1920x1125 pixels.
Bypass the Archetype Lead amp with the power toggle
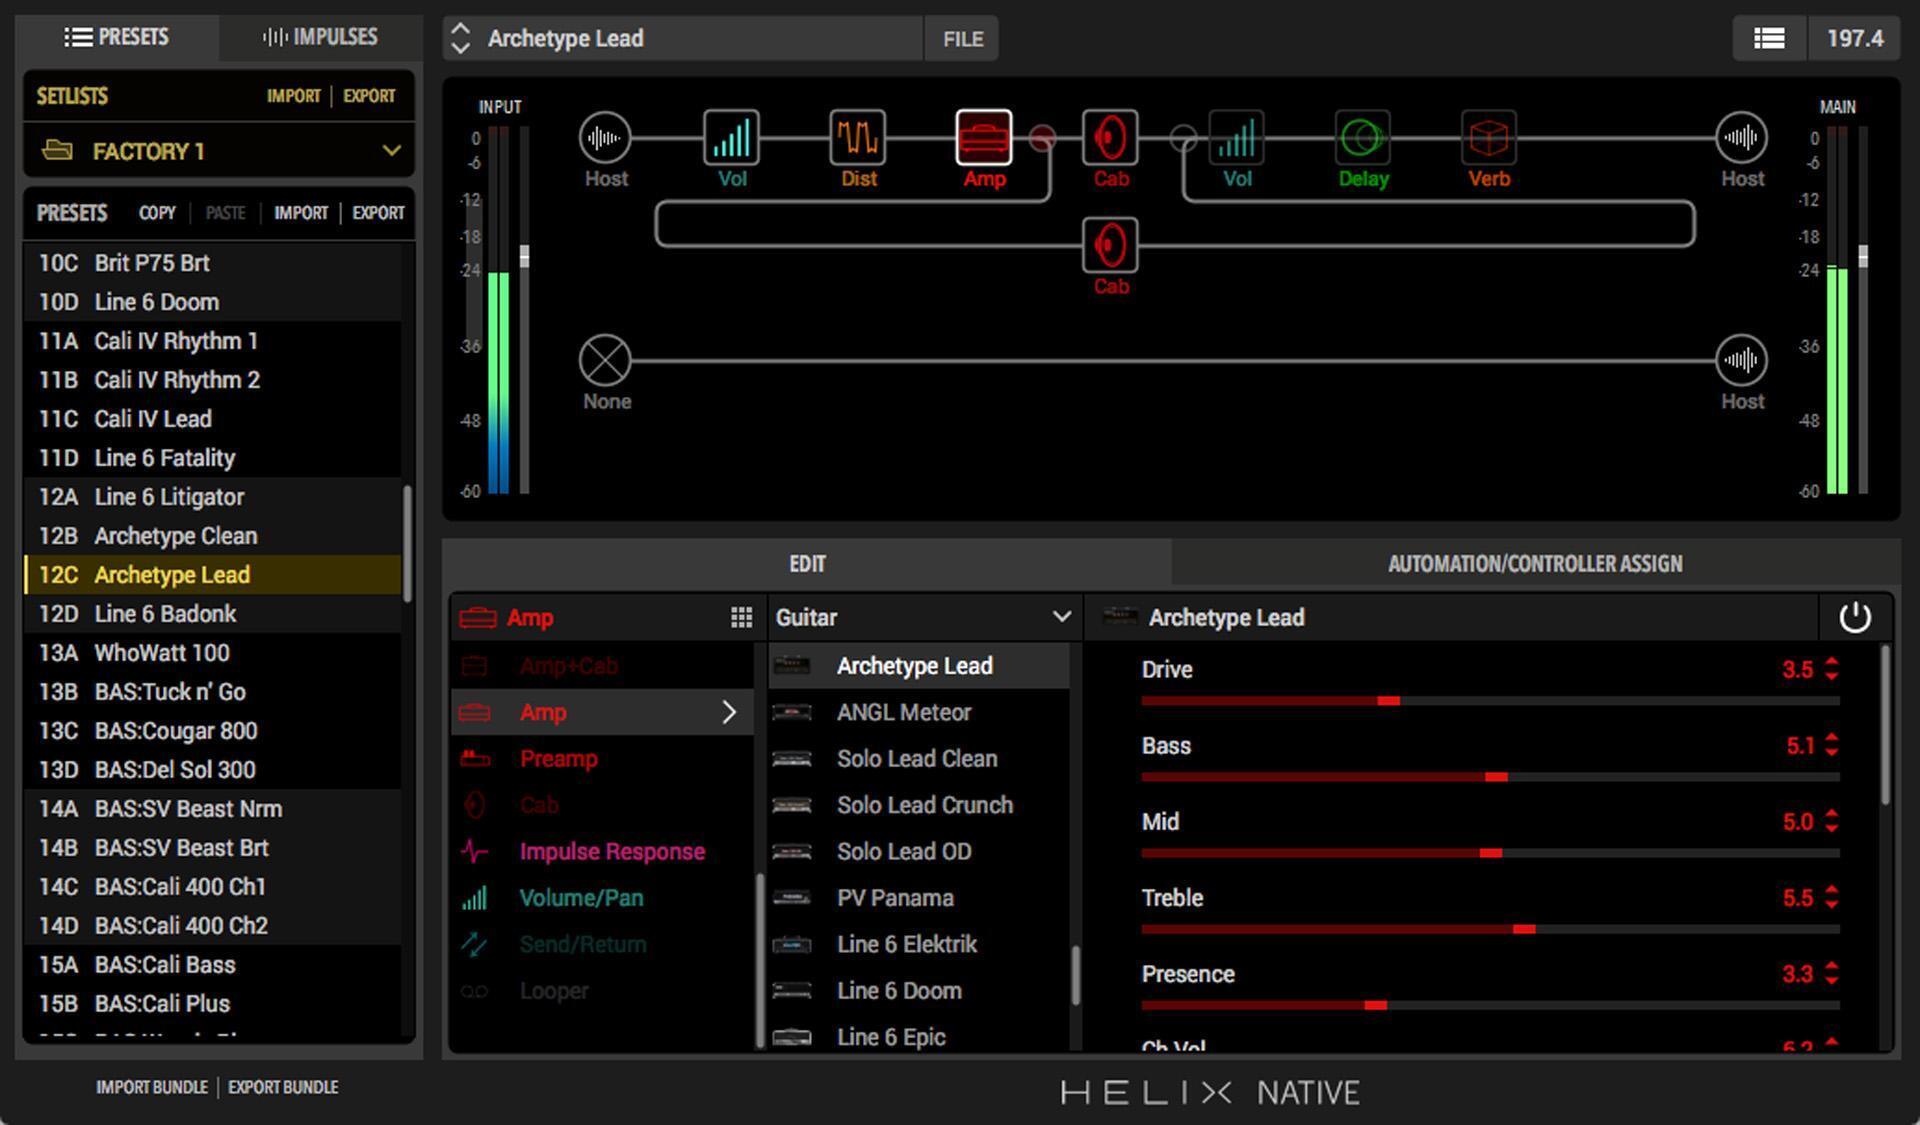pos(1856,617)
